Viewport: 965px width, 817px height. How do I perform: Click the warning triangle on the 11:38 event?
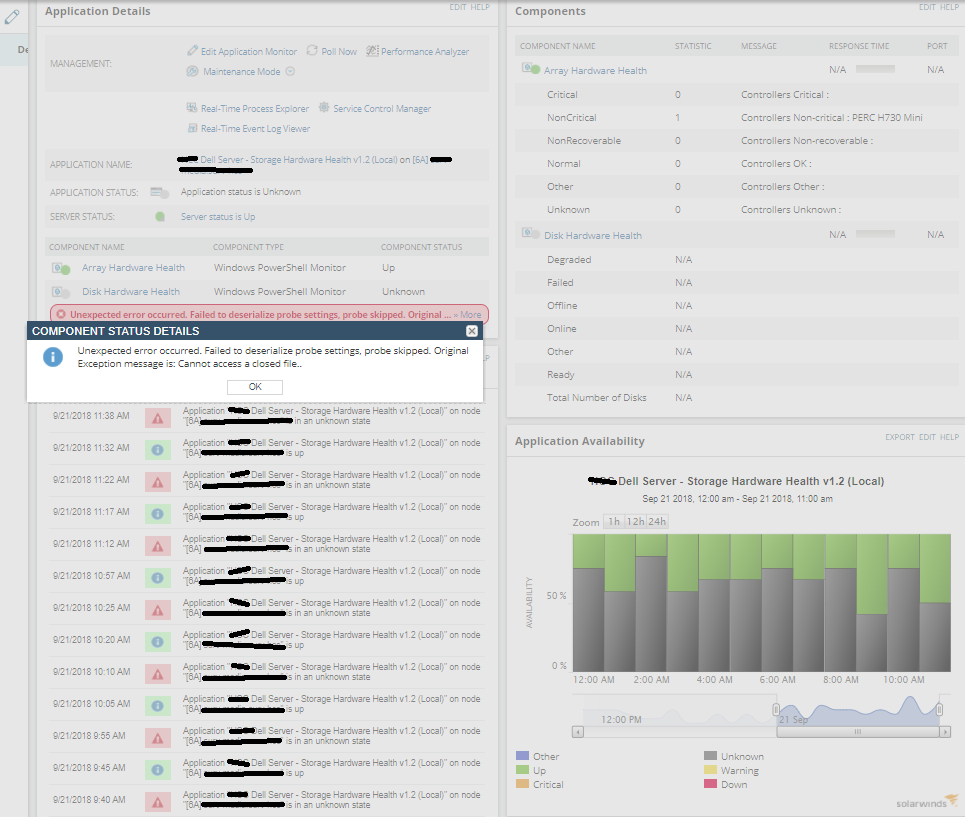[157, 417]
